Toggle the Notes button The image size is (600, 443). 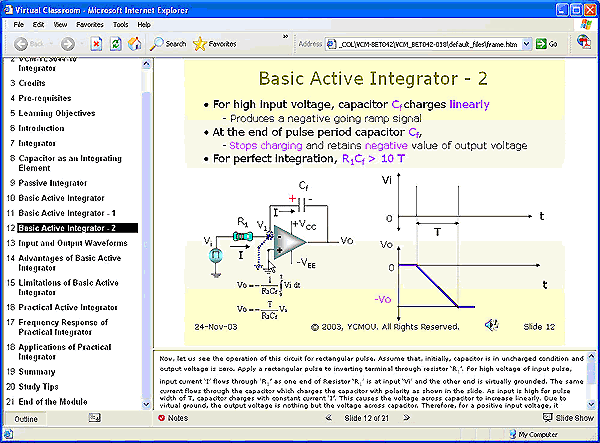173,418
